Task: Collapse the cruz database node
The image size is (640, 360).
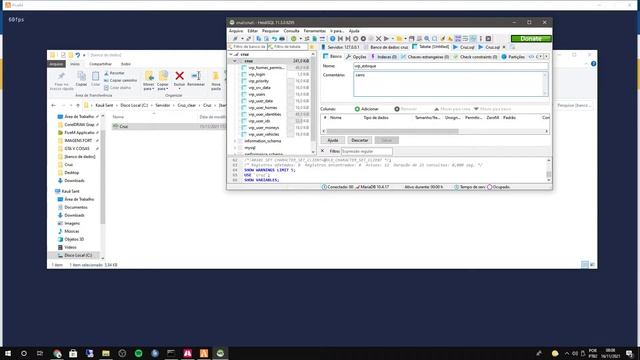Action: [235, 61]
